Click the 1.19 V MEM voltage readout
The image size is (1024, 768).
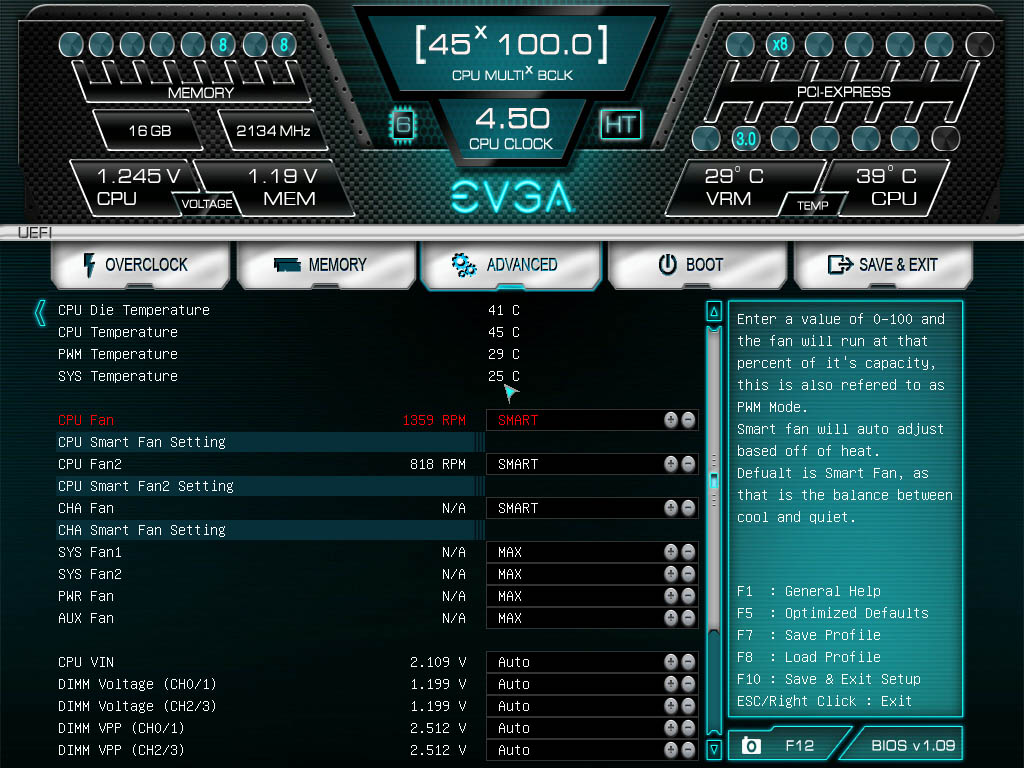tap(282, 176)
